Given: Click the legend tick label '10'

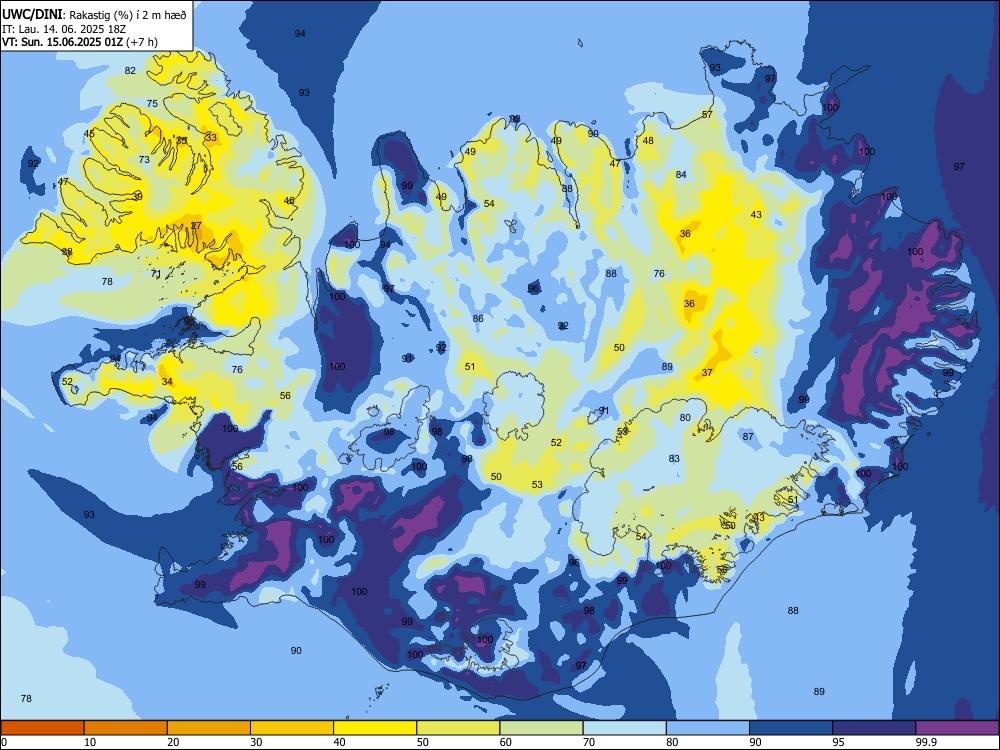Looking at the screenshot, I should [x=90, y=742].
